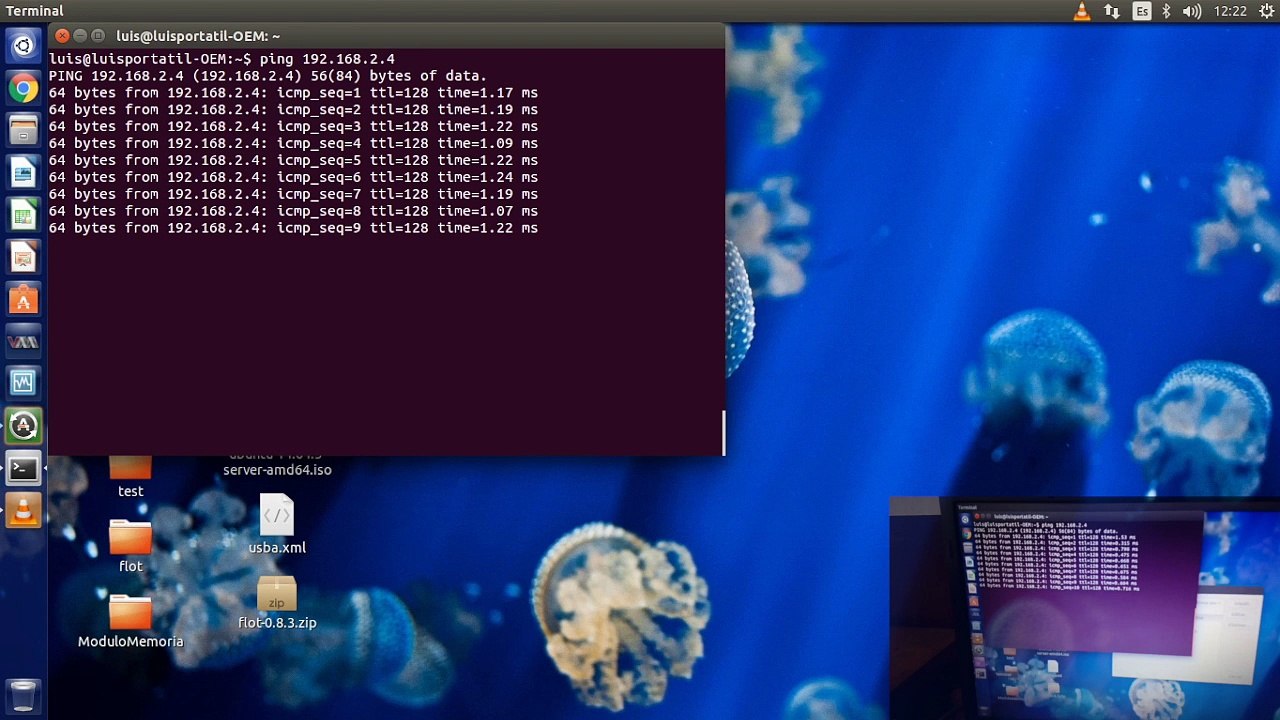Select the flot folder on desktop

[130, 546]
